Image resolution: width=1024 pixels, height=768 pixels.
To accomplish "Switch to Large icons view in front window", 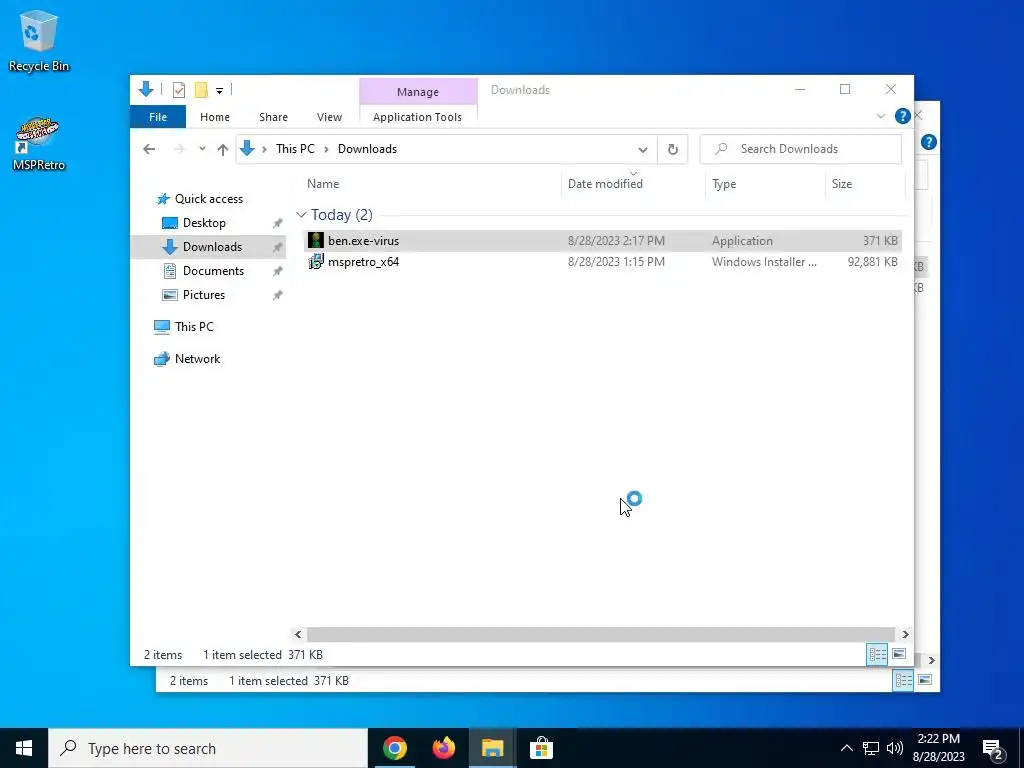I will click(x=899, y=654).
